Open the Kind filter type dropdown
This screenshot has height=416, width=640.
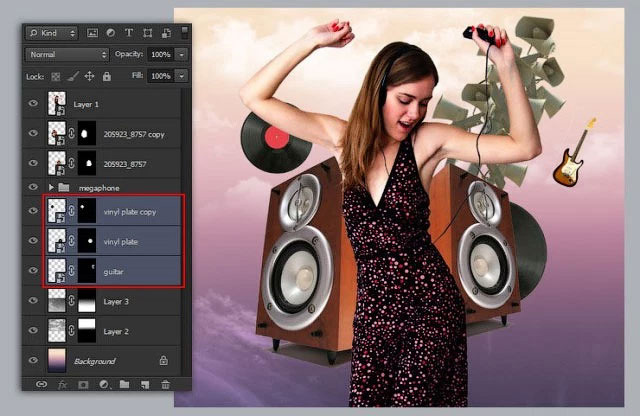coord(52,33)
